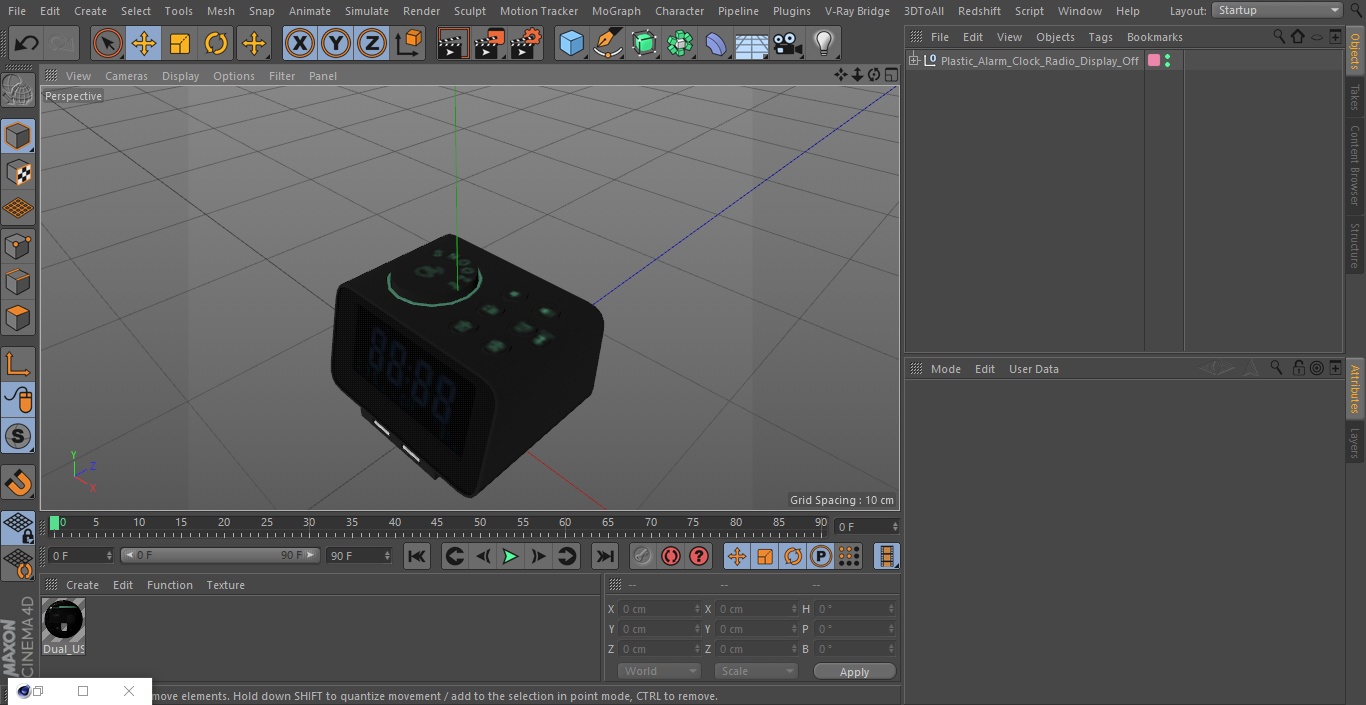
Task: Open the World coordinate dropdown
Action: 658,671
